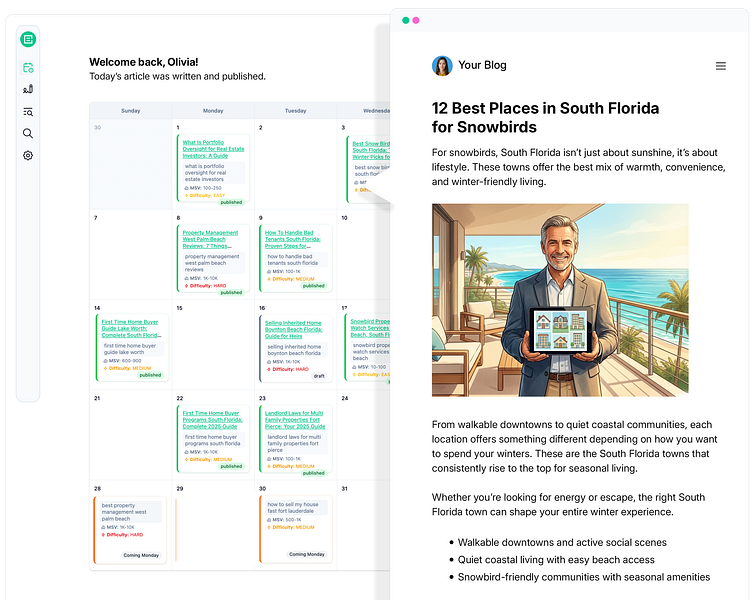Click the snowbird article featured image

(560, 300)
